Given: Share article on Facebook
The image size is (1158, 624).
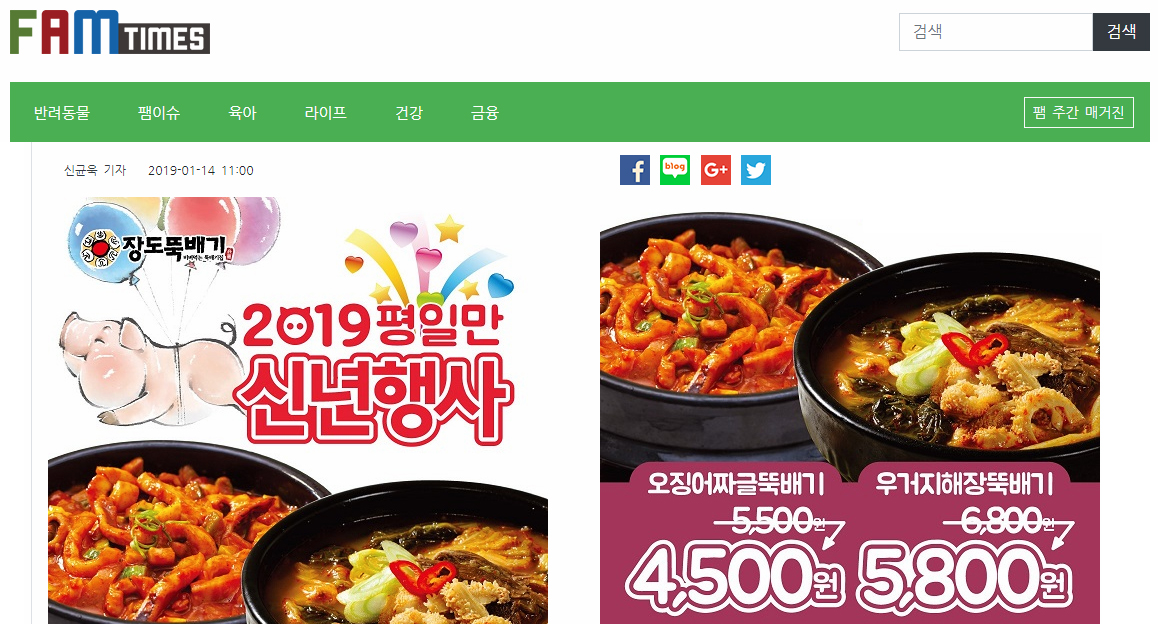Looking at the screenshot, I should (x=634, y=170).
